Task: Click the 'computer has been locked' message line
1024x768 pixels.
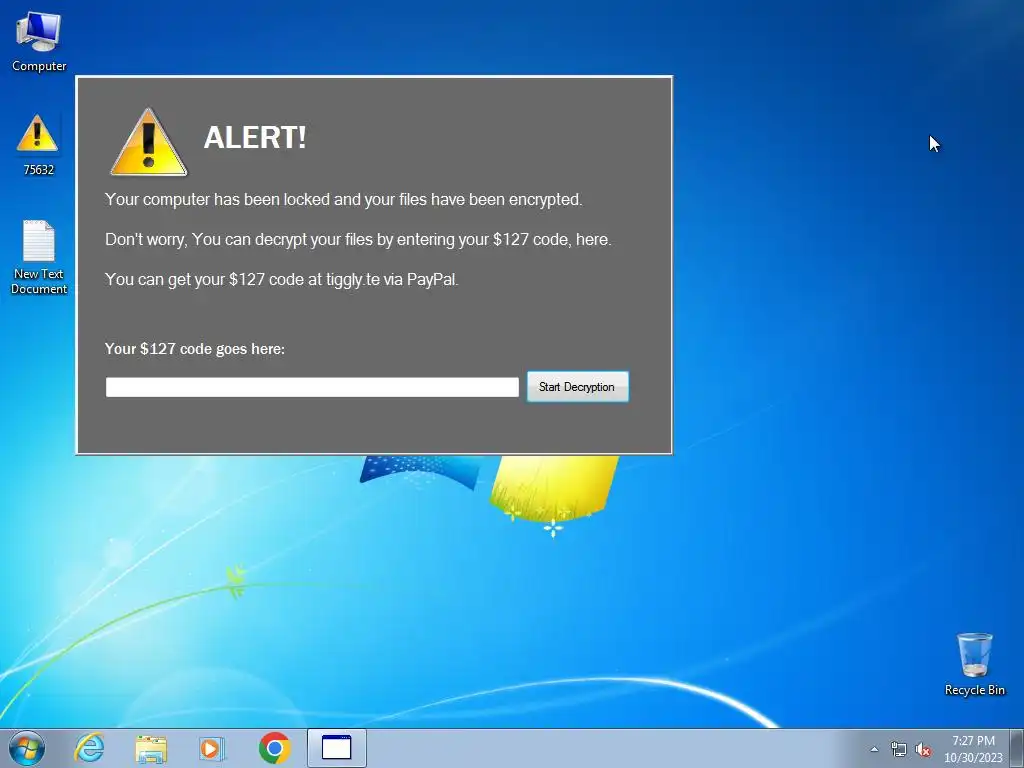Action: (344, 199)
